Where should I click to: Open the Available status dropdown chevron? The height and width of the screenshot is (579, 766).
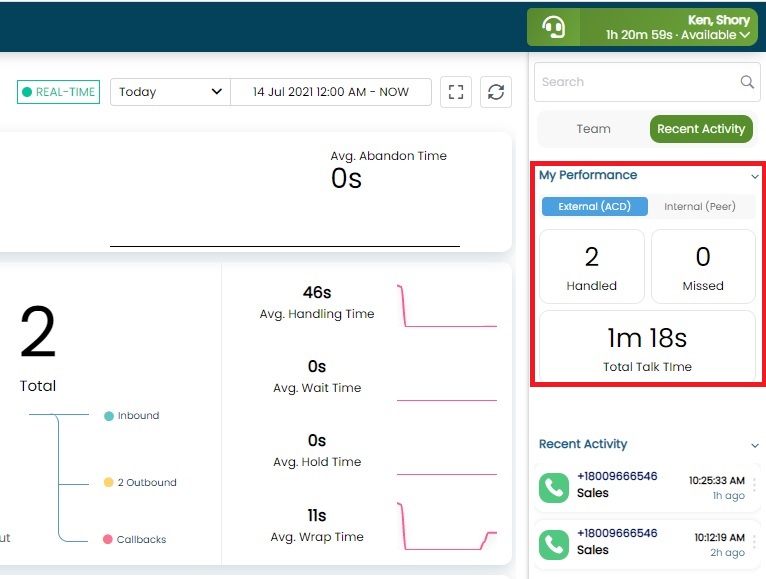pyautogui.click(x=745, y=35)
